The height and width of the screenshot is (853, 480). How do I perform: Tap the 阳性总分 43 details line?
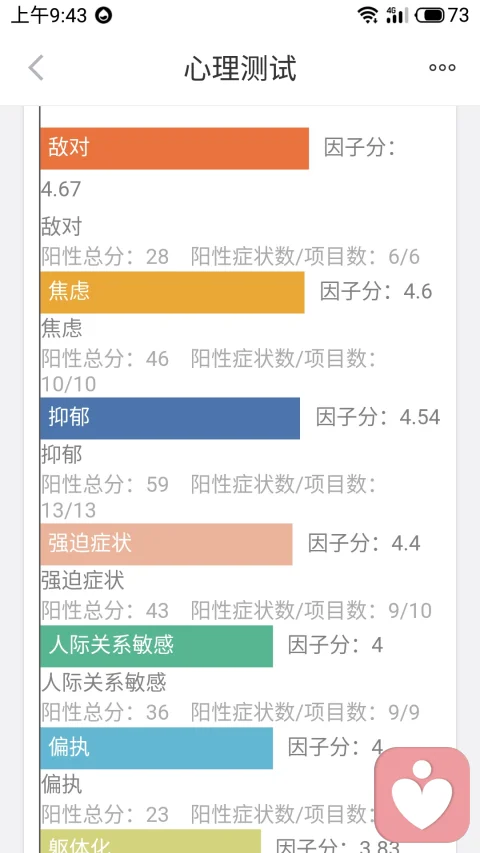pyautogui.click(x=237, y=610)
